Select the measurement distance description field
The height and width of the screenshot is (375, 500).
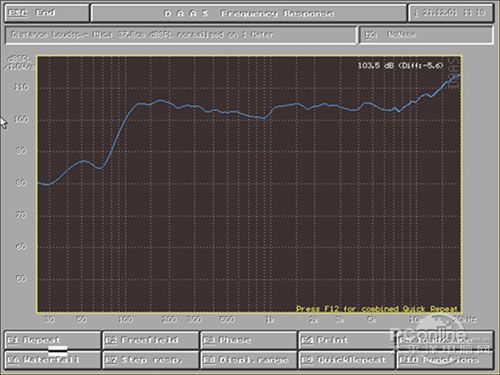[181, 35]
